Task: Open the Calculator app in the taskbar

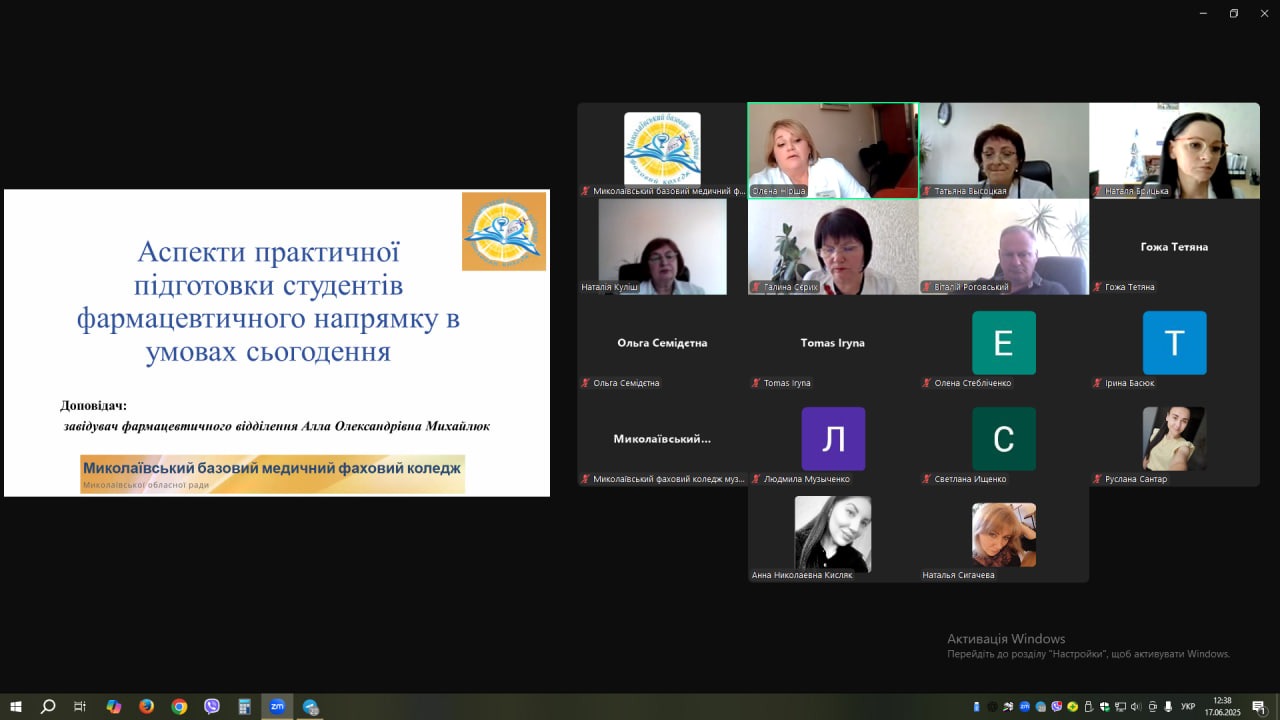Action: pos(245,706)
